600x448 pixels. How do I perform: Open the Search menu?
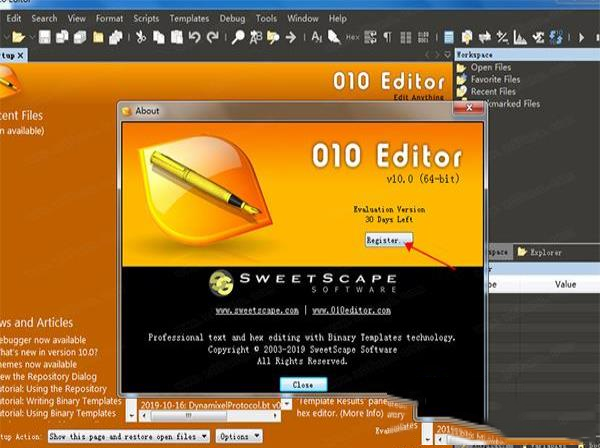(x=44, y=18)
